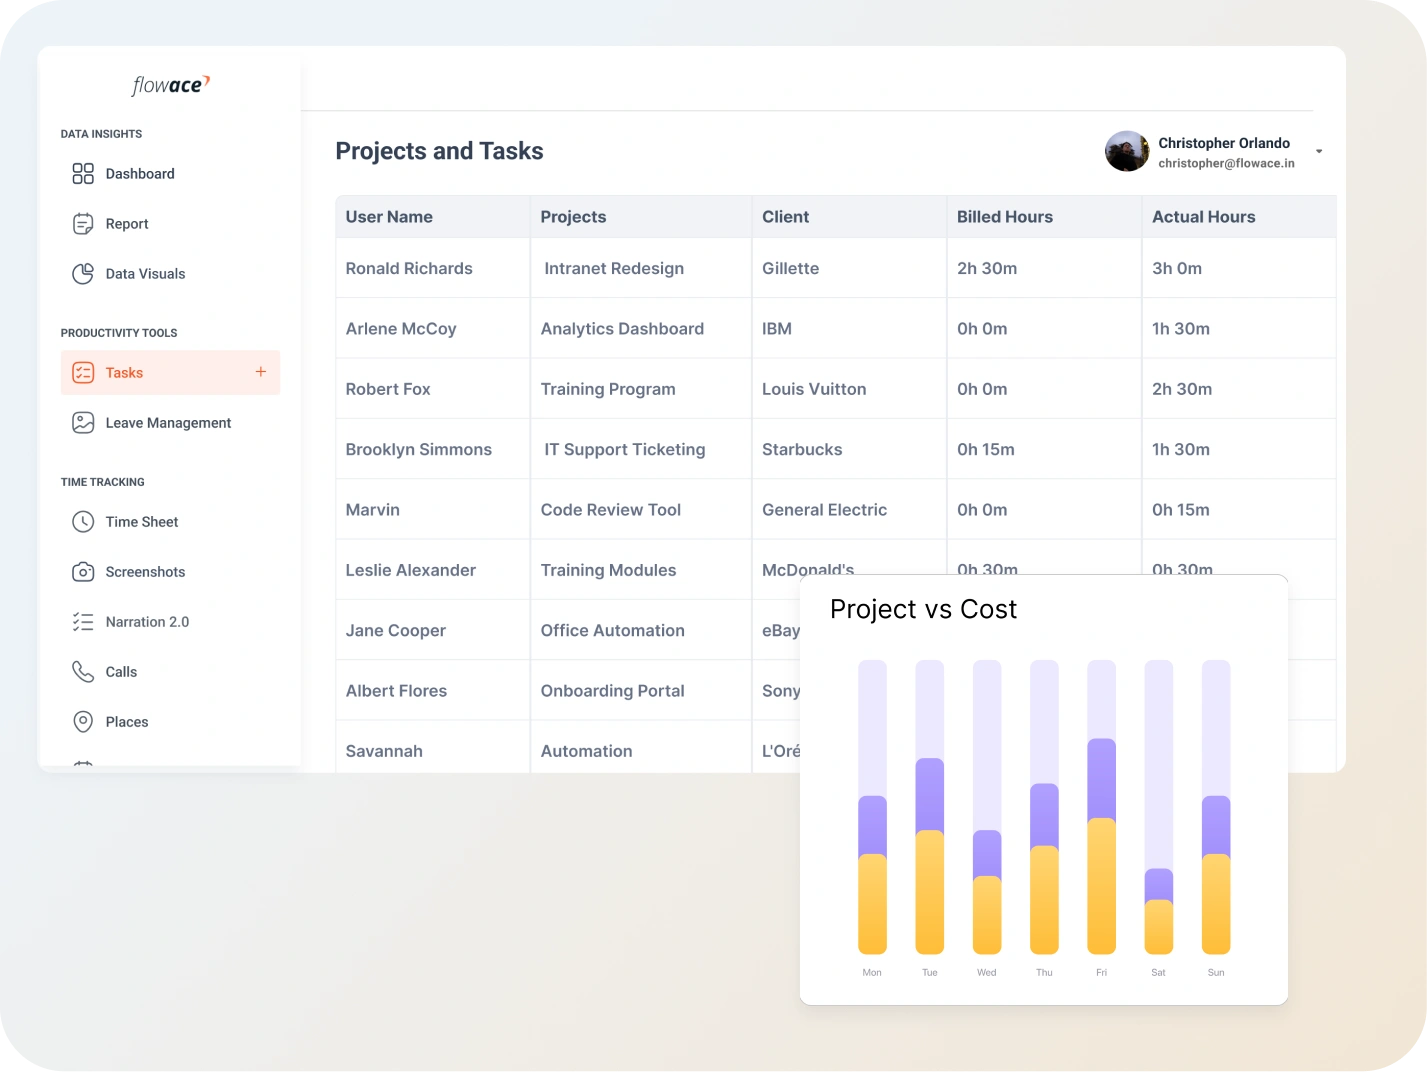The width and height of the screenshot is (1427, 1072).
Task: Click the yellow segment of Friday's bar
Action: pyautogui.click(x=1101, y=885)
